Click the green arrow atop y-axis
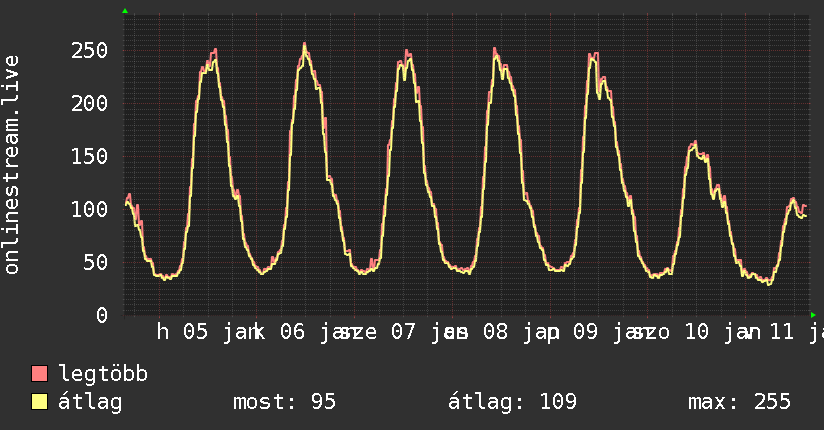Screen dimensions: 824x430 [x=125, y=11]
